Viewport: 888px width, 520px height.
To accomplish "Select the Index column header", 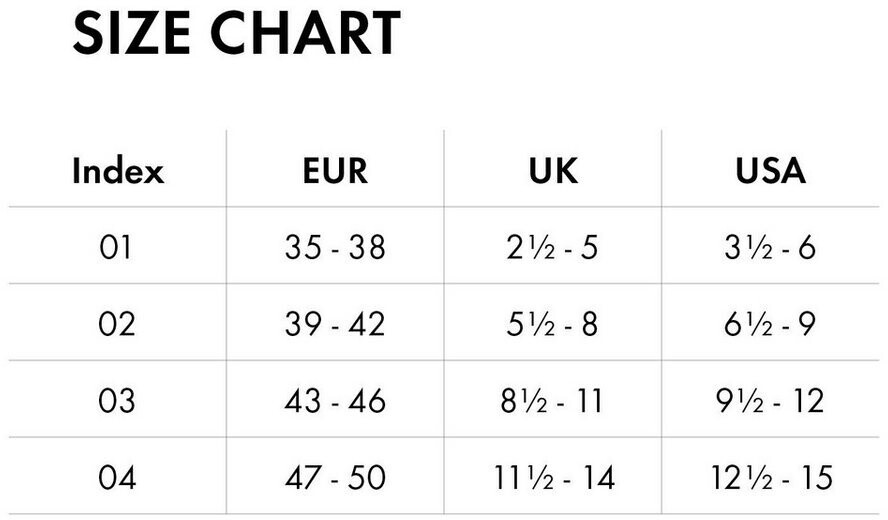I will point(117,171).
